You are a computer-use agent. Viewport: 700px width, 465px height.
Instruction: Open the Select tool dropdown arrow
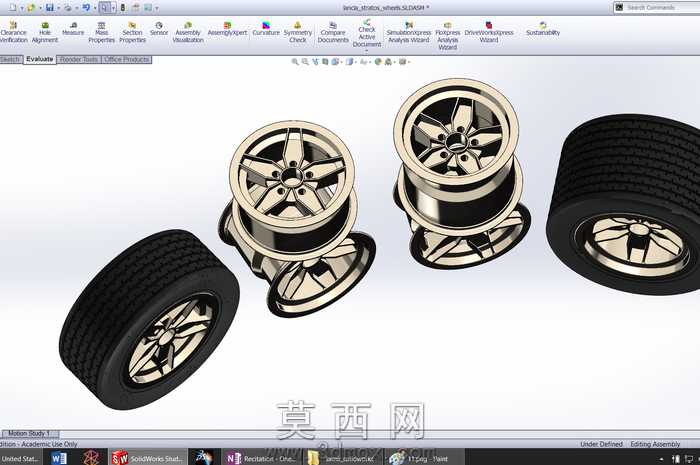point(113,8)
